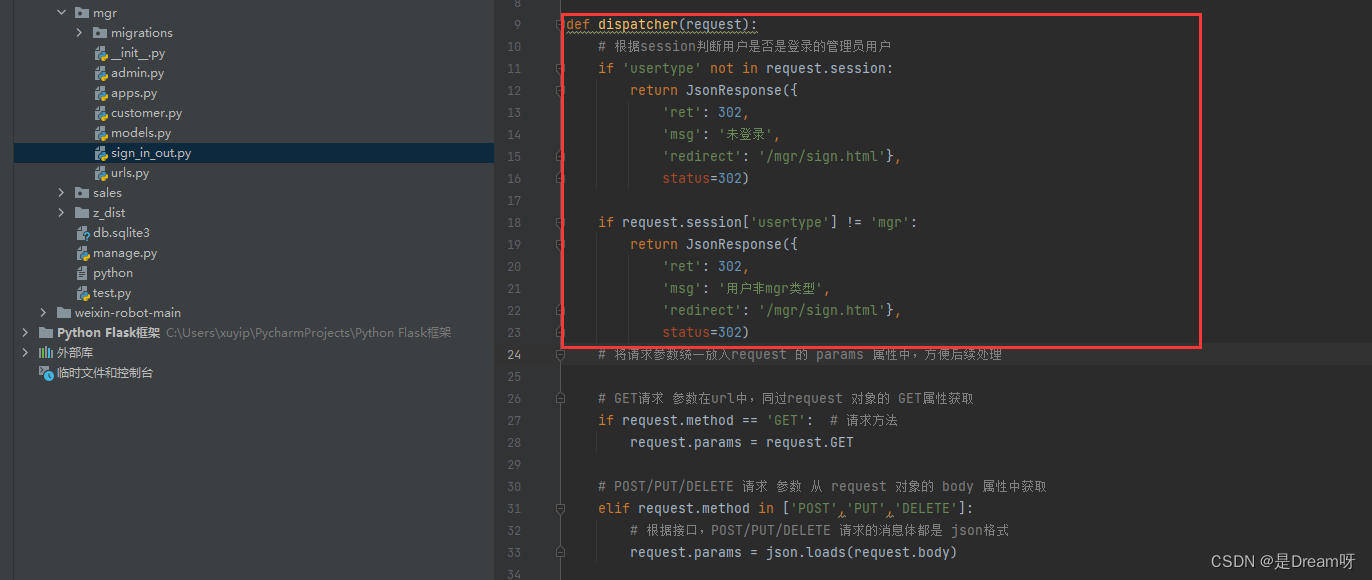This screenshot has height=580, width=1372.
Task: Click the z_dist folder icon
Action: click(x=82, y=213)
